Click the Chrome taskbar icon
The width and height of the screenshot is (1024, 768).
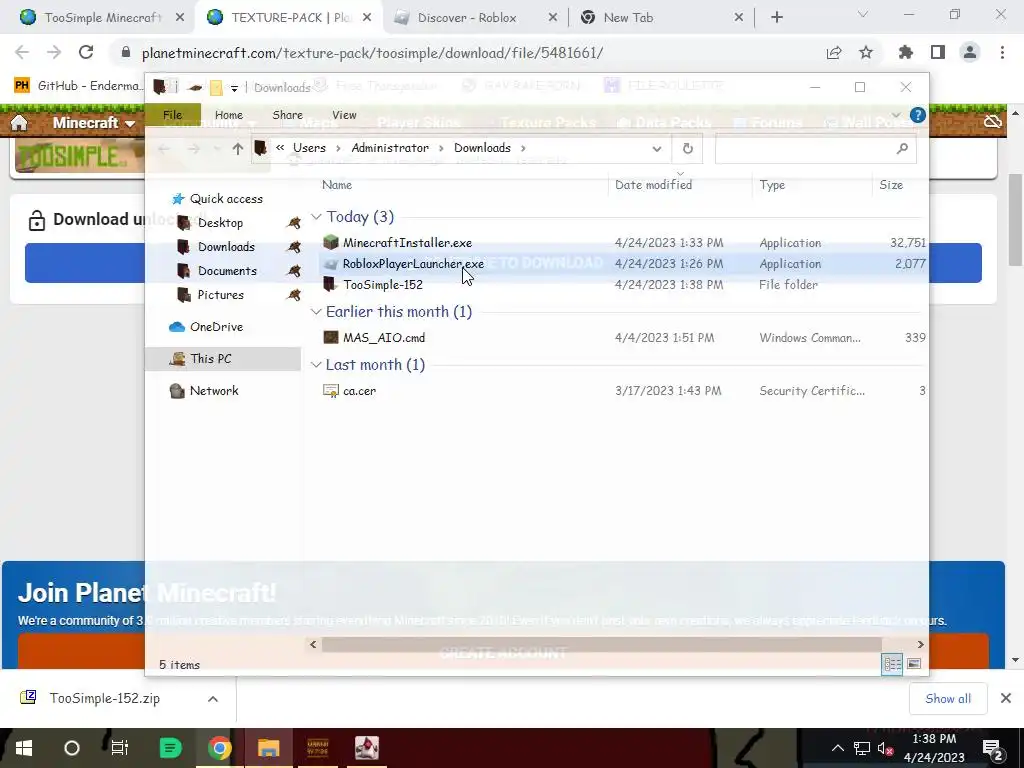click(x=219, y=748)
